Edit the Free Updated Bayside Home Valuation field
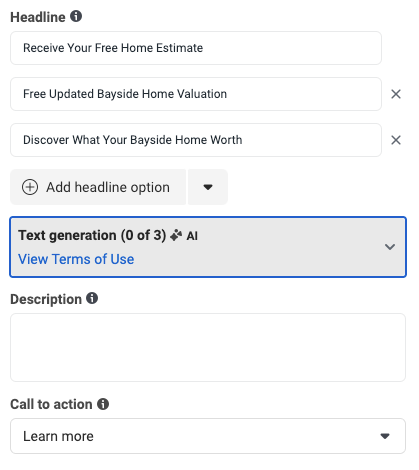Image resolution: width=419 pixels, height=470 pixels. coord(196,94)
